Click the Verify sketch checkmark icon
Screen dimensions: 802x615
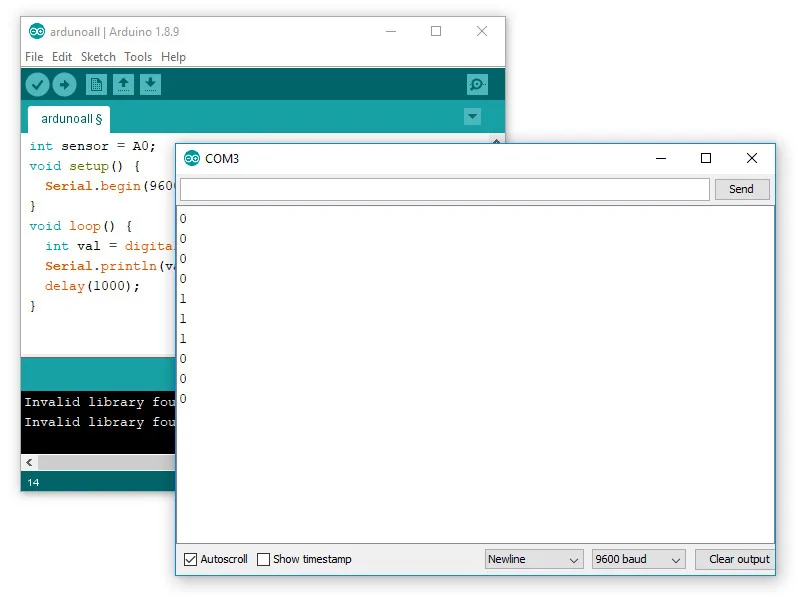[37, 84]
